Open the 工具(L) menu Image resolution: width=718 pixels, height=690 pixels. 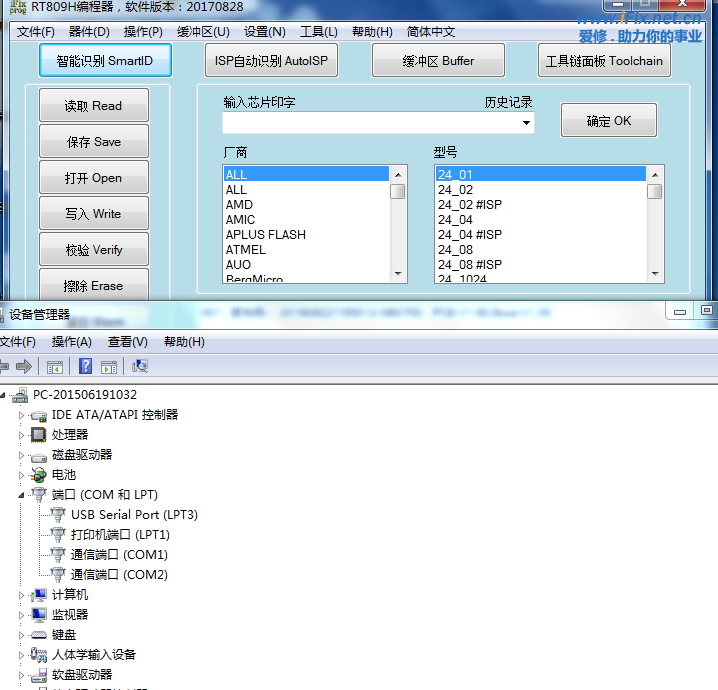pyautogui.click(x=319, y=32)
